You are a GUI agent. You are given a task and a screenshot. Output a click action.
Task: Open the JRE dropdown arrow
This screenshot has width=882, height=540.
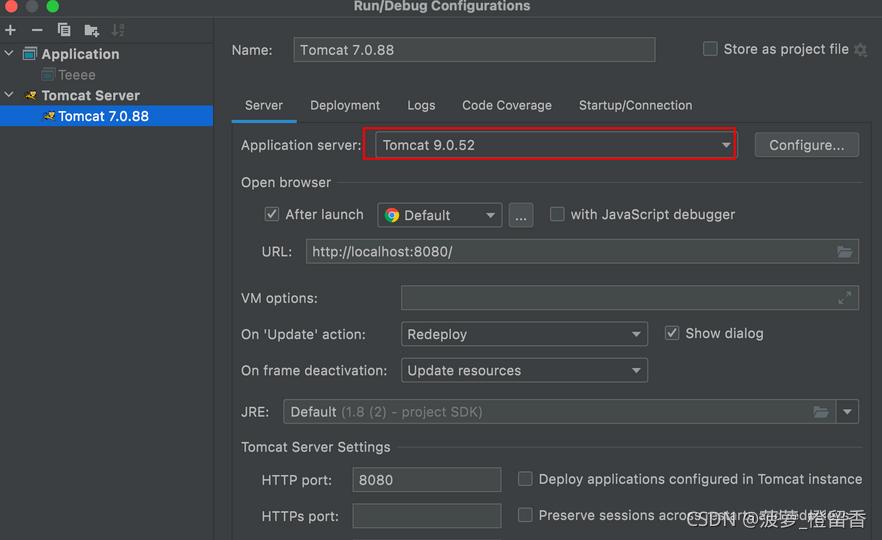pos(847,412)
